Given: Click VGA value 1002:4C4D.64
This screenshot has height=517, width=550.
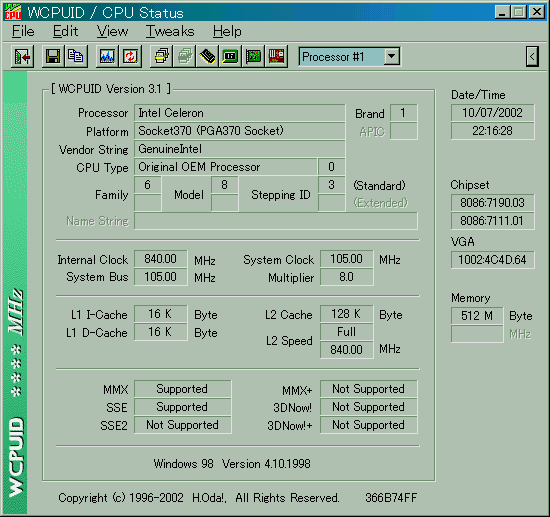Looking at the screenshot, I should (x=492, y=260).
